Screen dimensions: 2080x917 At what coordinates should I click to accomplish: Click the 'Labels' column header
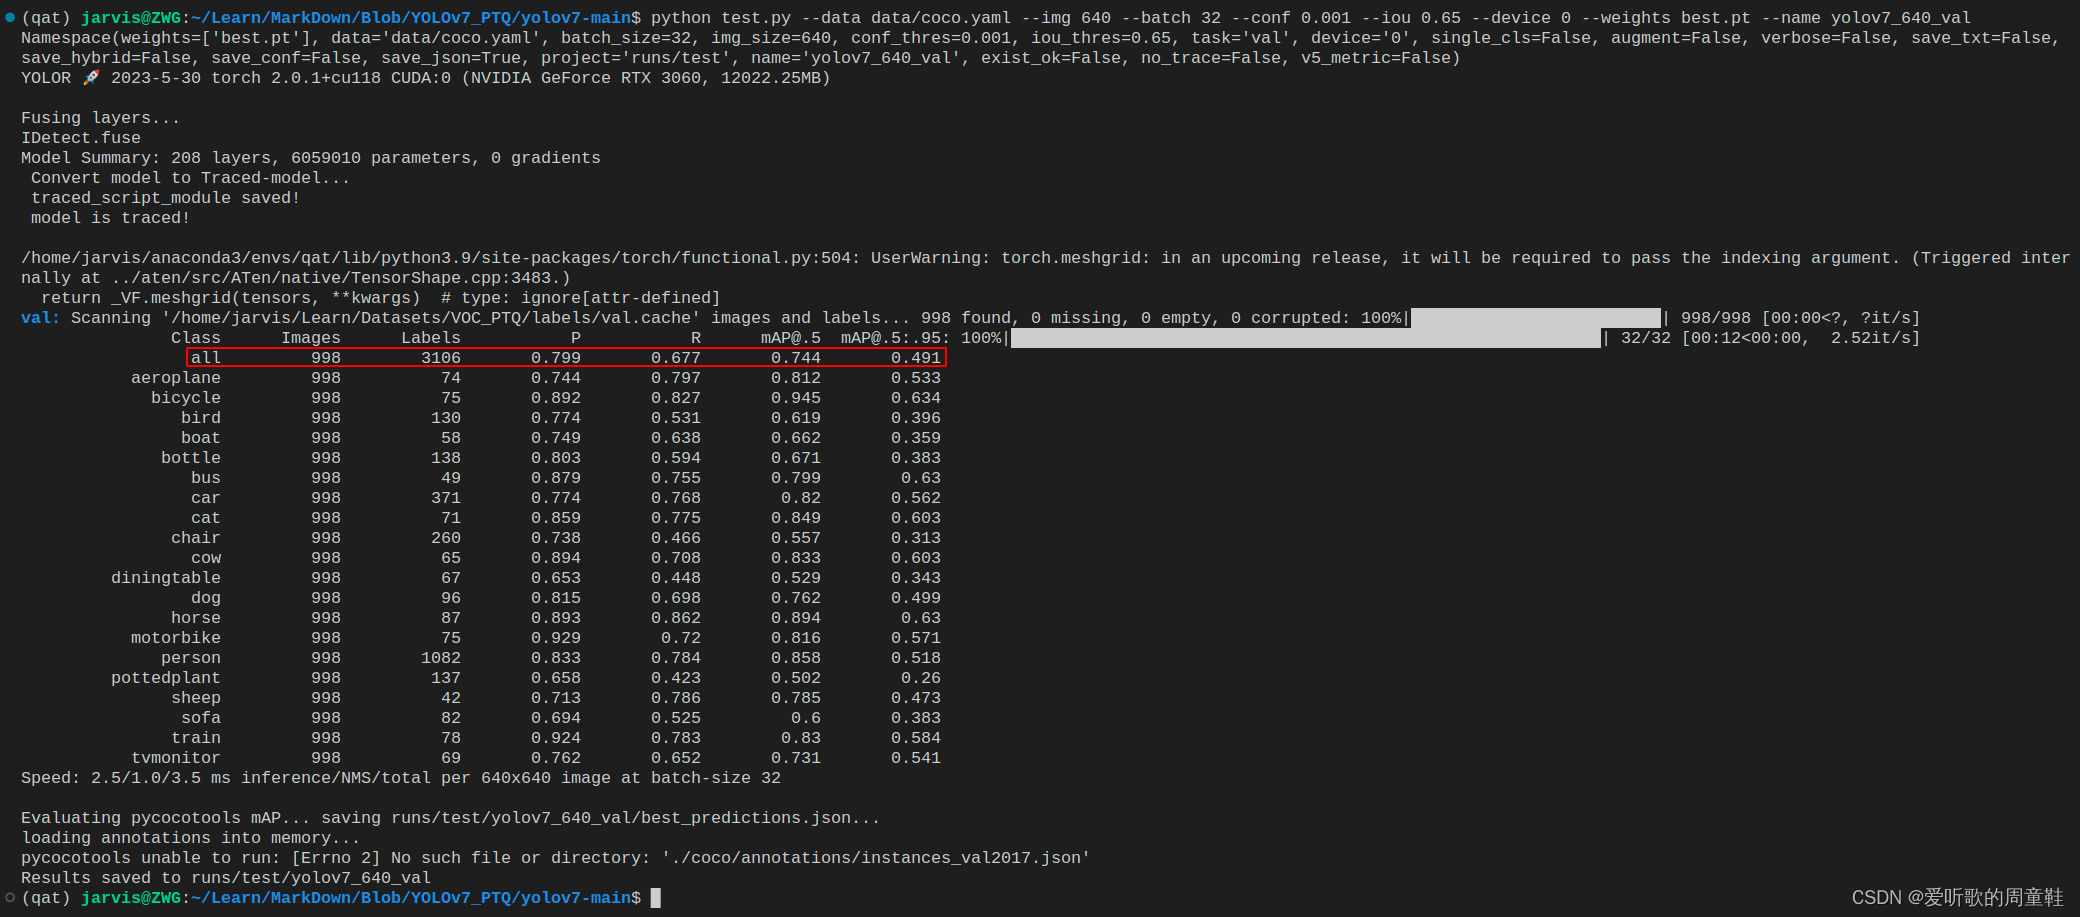coord(431,338)
